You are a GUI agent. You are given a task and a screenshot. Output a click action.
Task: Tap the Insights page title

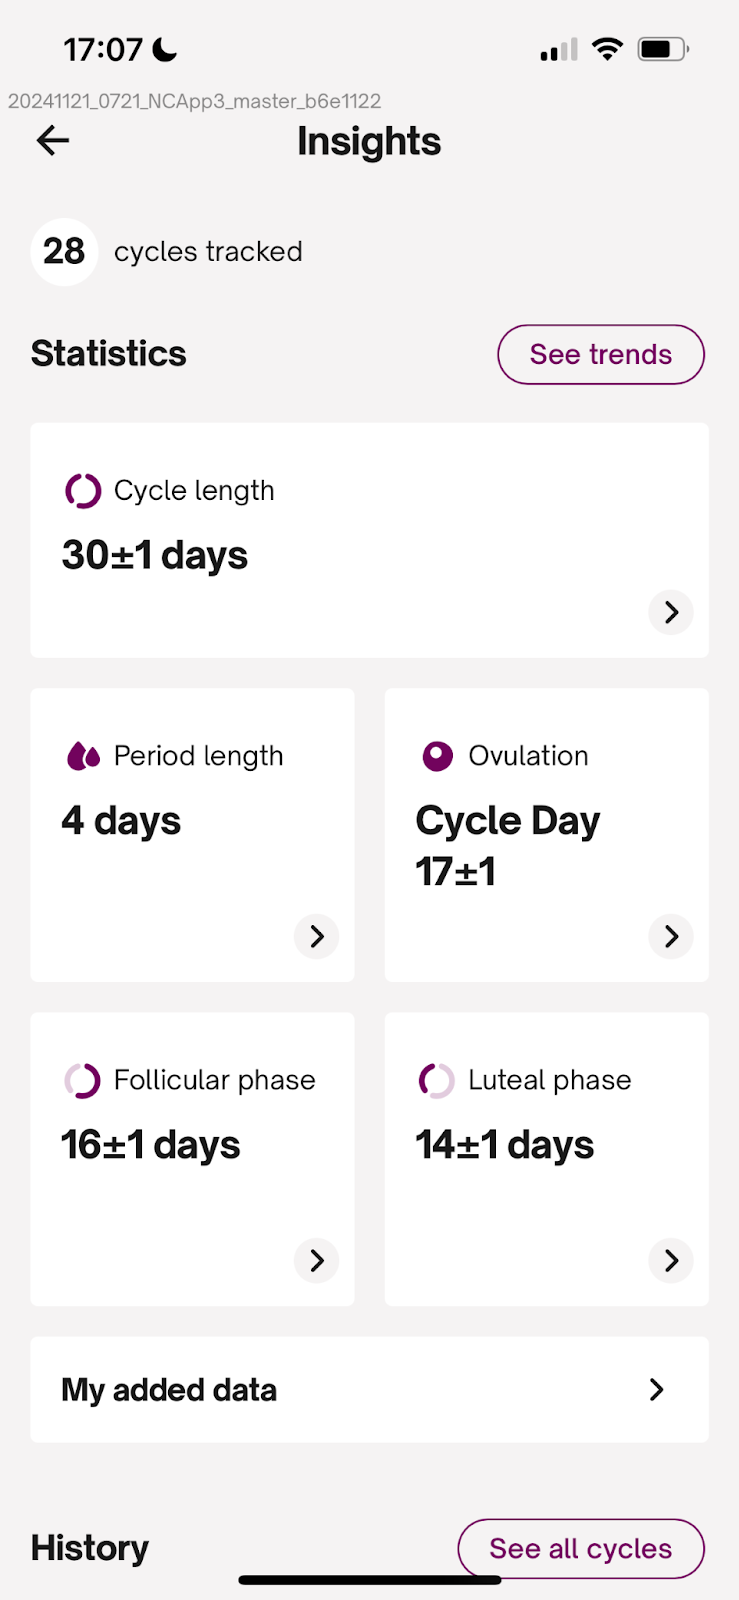pos(369,142)
